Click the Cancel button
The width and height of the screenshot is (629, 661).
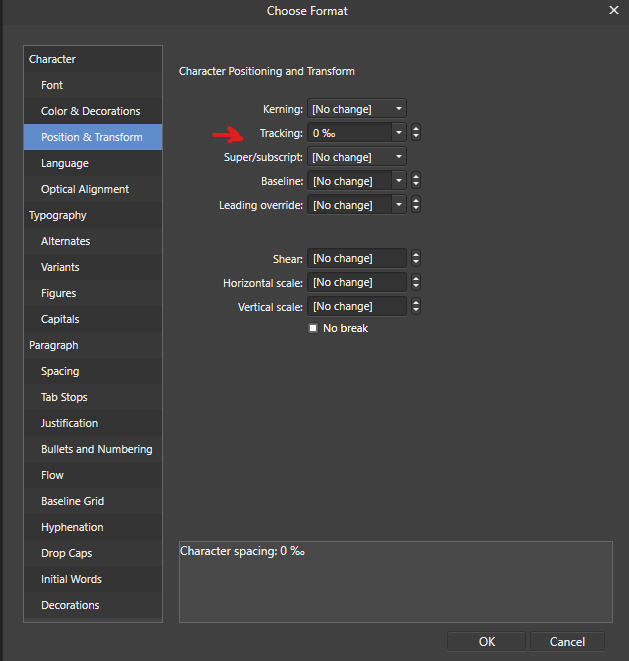tap(567, 641)
